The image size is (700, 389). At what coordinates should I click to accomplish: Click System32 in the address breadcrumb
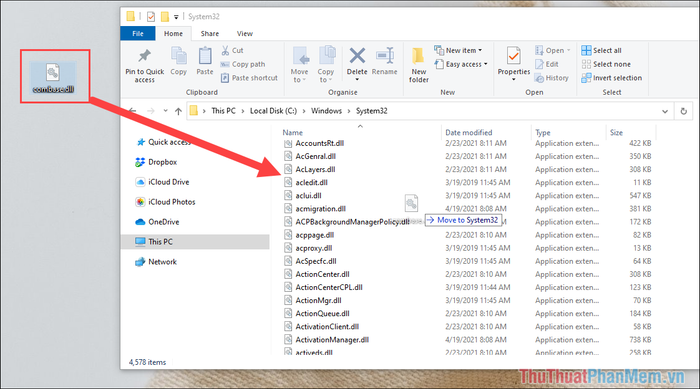[371, 111]
